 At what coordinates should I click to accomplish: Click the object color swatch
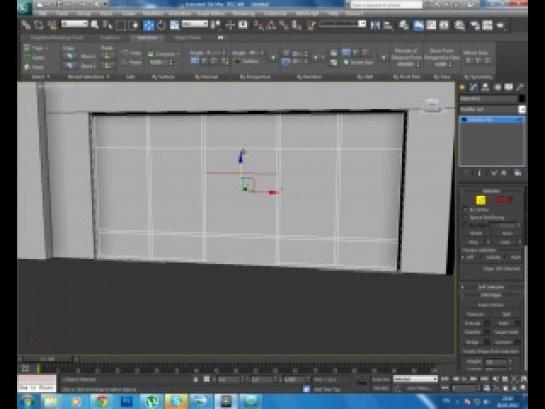coord(521,99)
